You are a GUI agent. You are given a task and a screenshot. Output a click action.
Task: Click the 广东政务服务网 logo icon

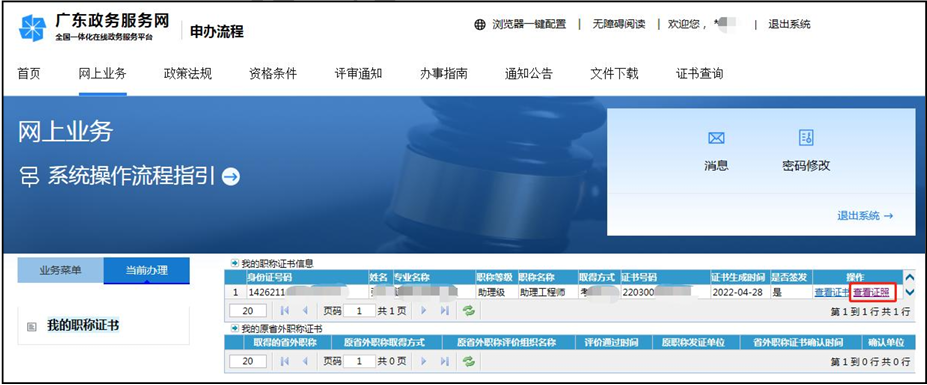tap(32, 28)
